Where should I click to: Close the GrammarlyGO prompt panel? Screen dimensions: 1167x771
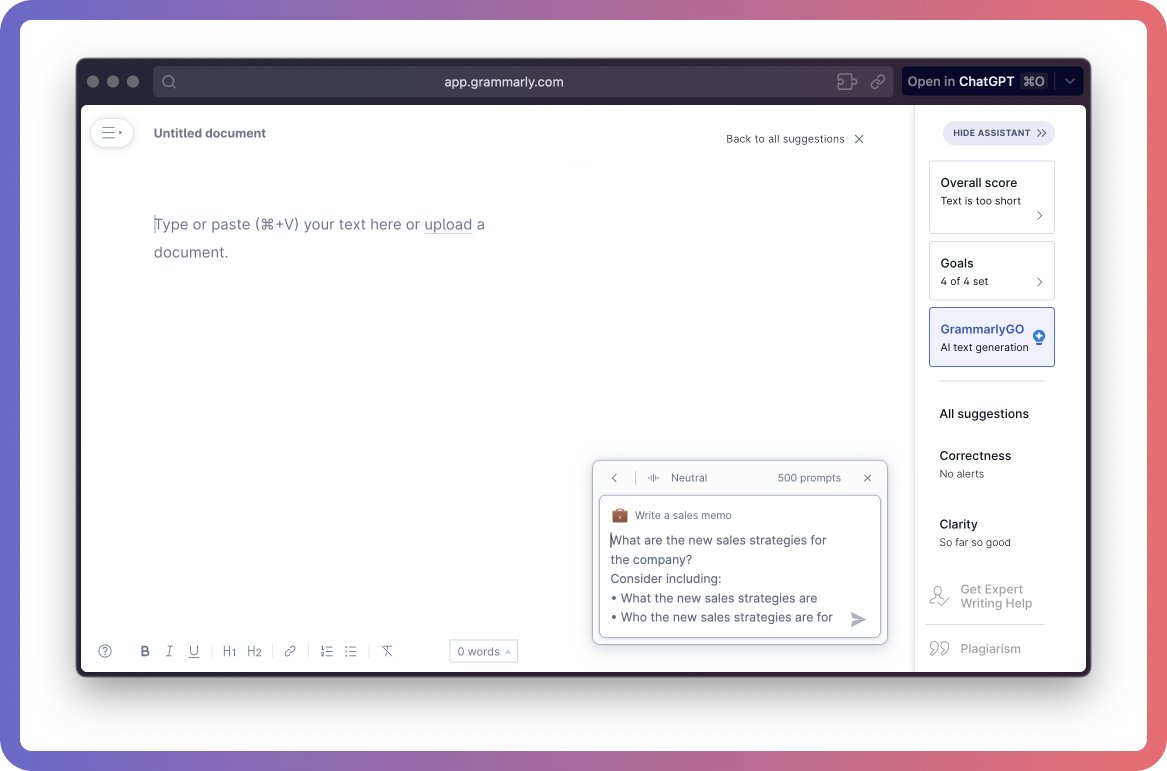pos(867,478)
